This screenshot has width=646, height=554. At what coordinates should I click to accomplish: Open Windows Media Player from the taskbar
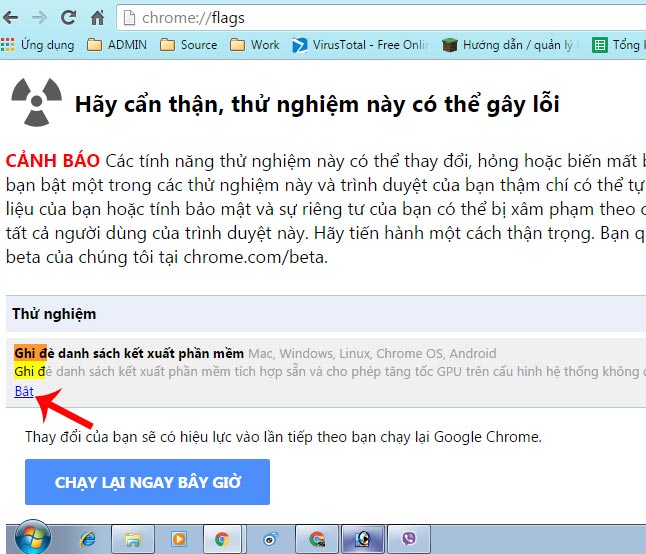click(179, 539)
